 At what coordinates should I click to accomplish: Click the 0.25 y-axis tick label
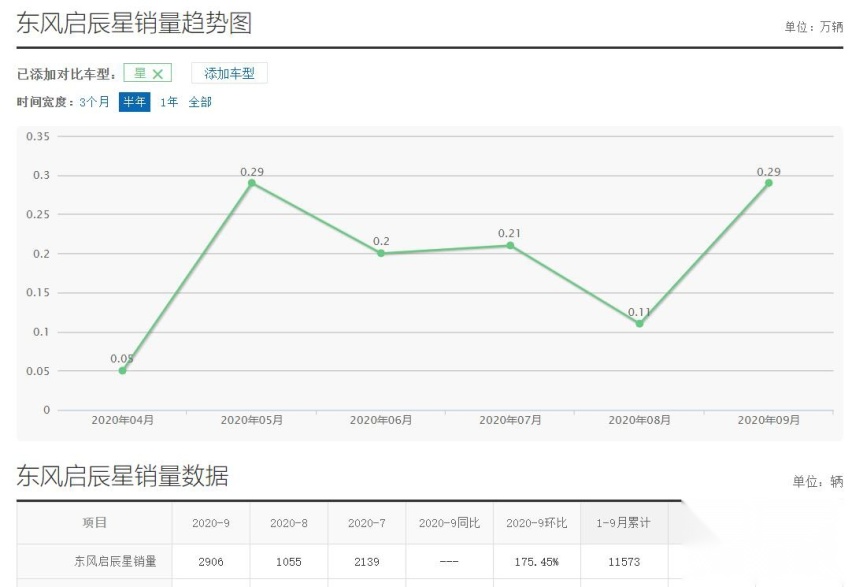coord(38,215)
